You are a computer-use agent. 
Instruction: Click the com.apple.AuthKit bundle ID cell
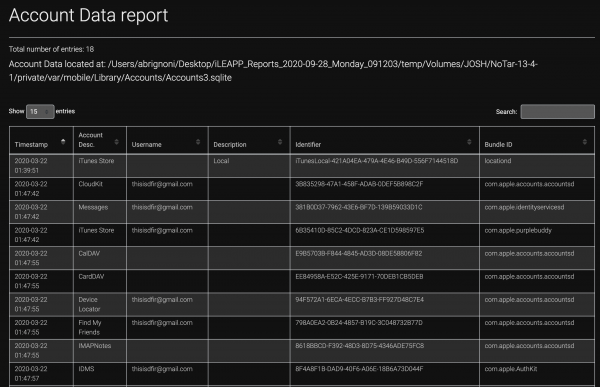coord(510,369)
